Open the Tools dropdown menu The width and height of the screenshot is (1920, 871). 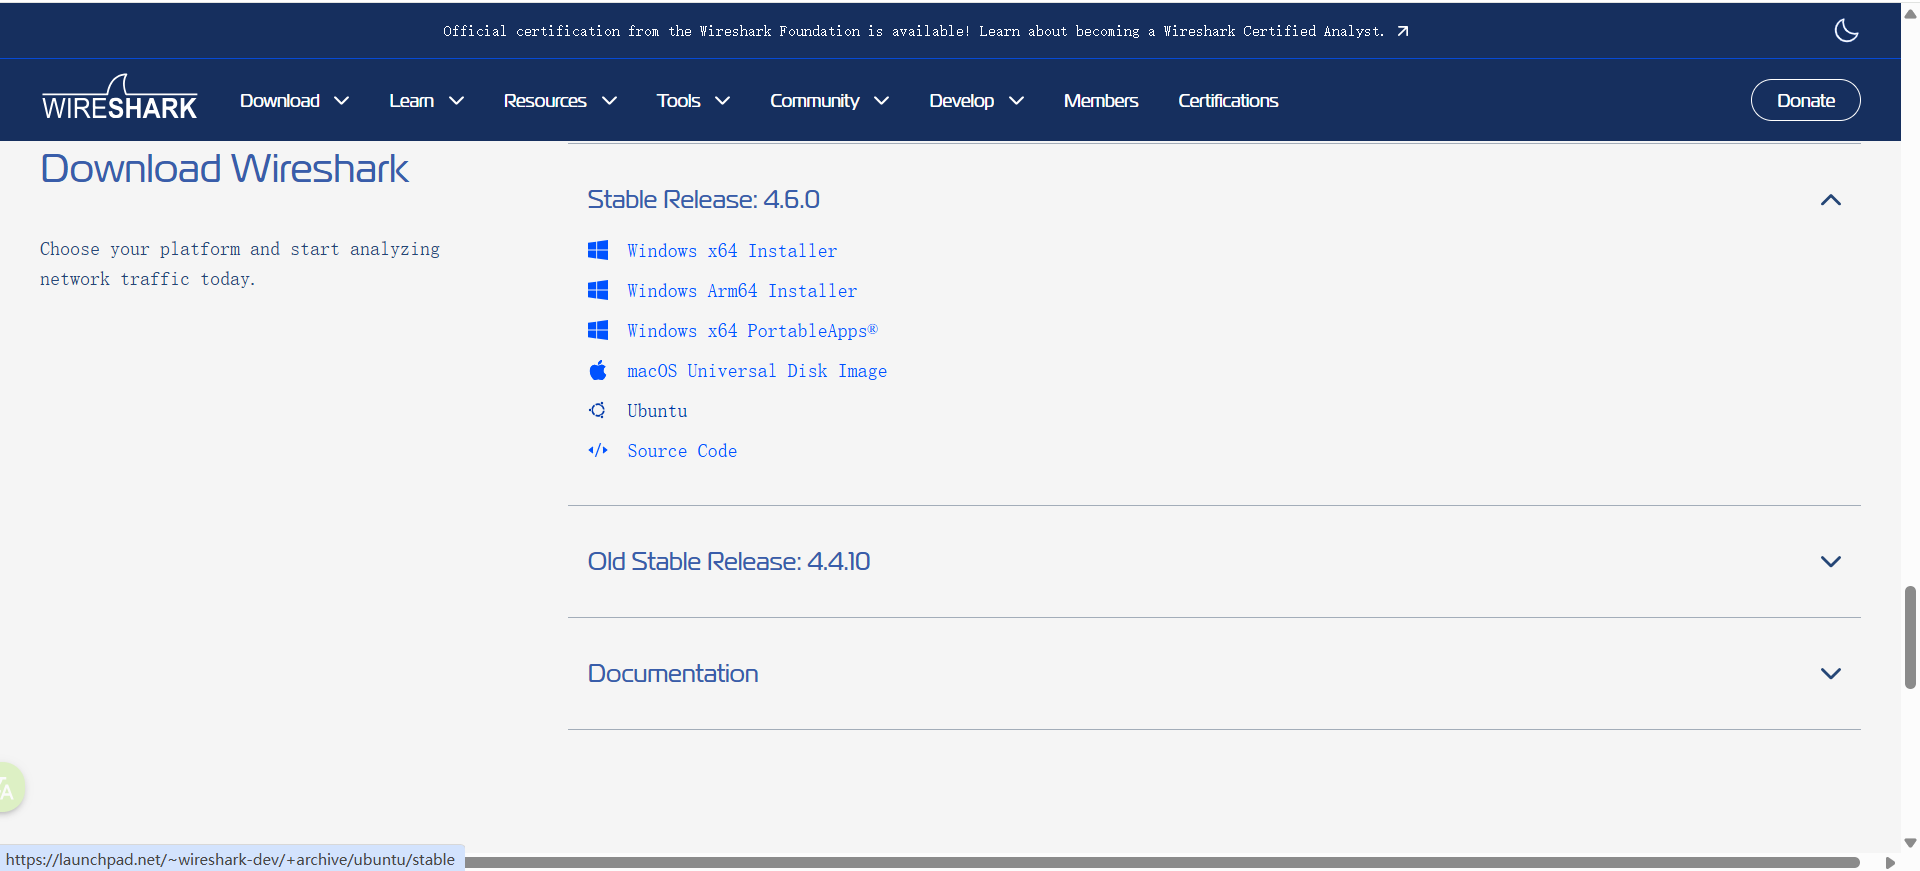pos(692,101)
